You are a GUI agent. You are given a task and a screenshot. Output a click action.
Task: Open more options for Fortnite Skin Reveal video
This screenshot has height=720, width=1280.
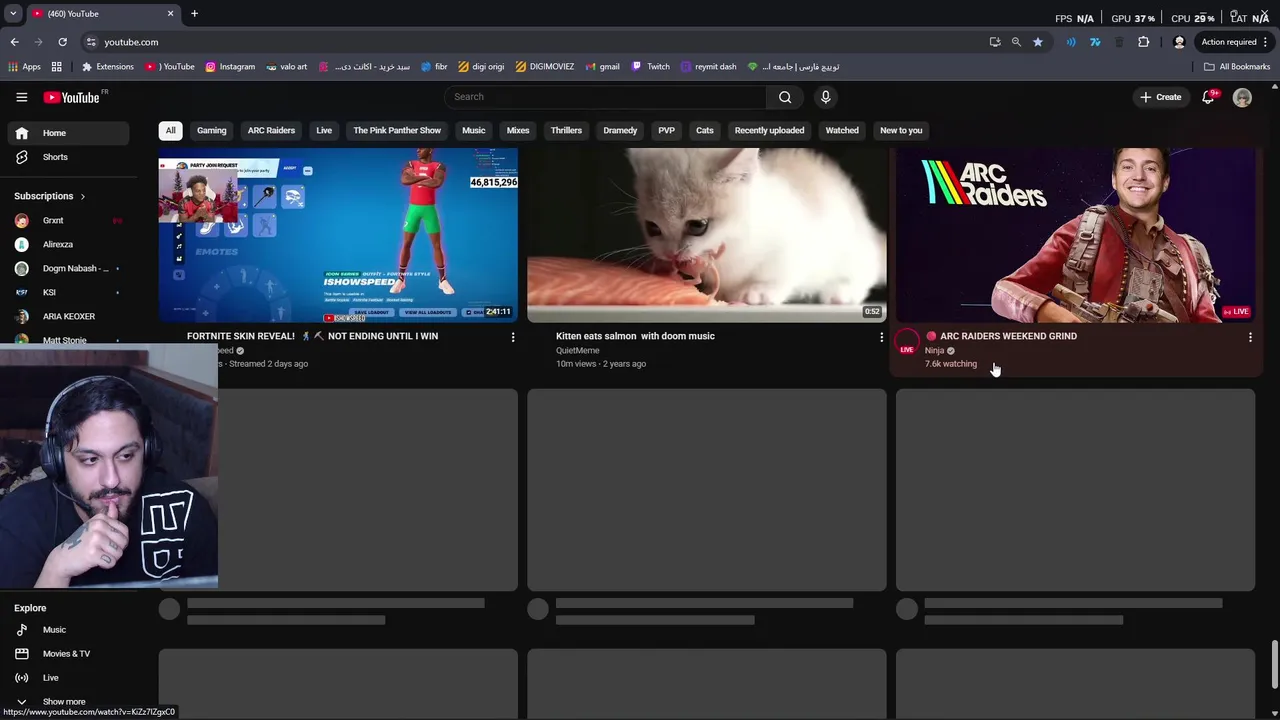click(513, 338)
